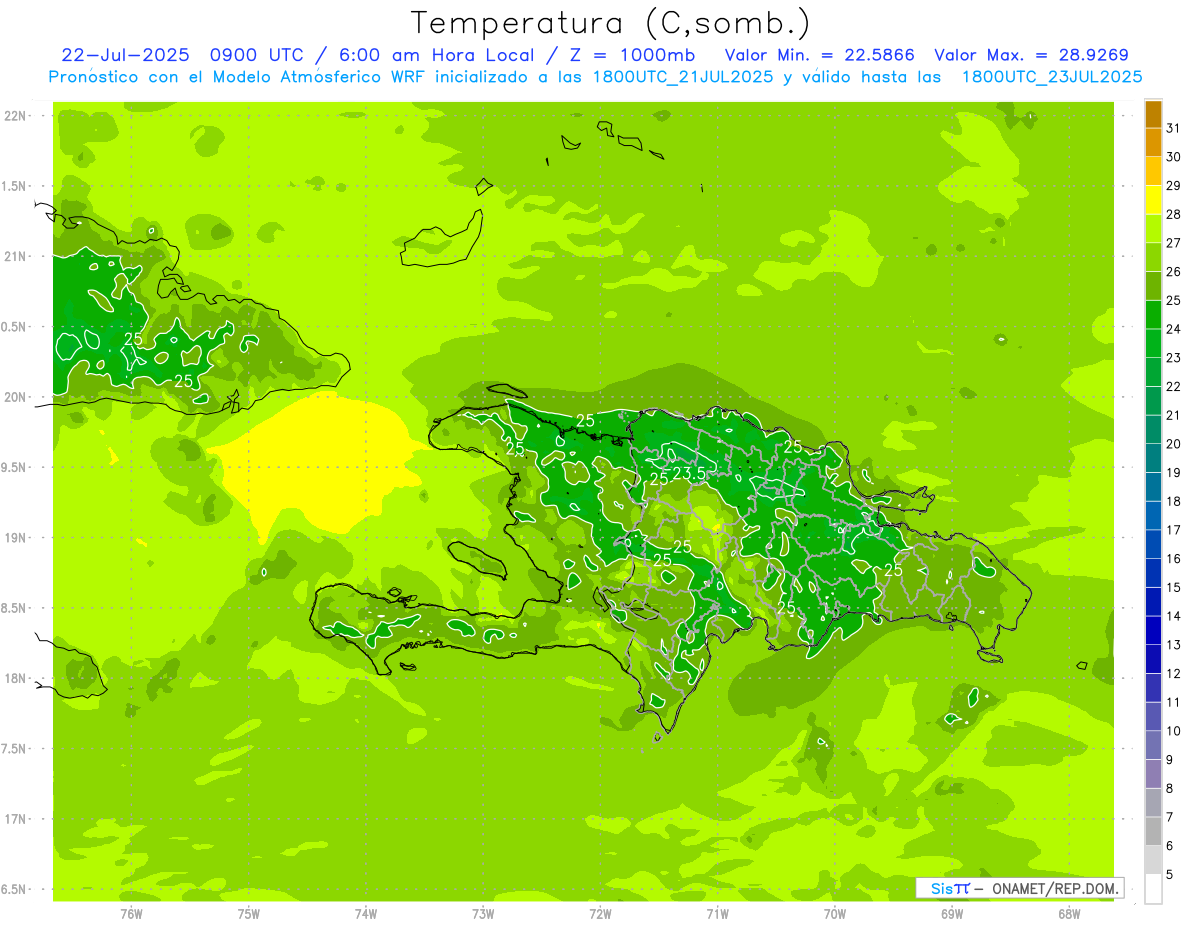Click the "24" value on color scale

(1174, 329)
